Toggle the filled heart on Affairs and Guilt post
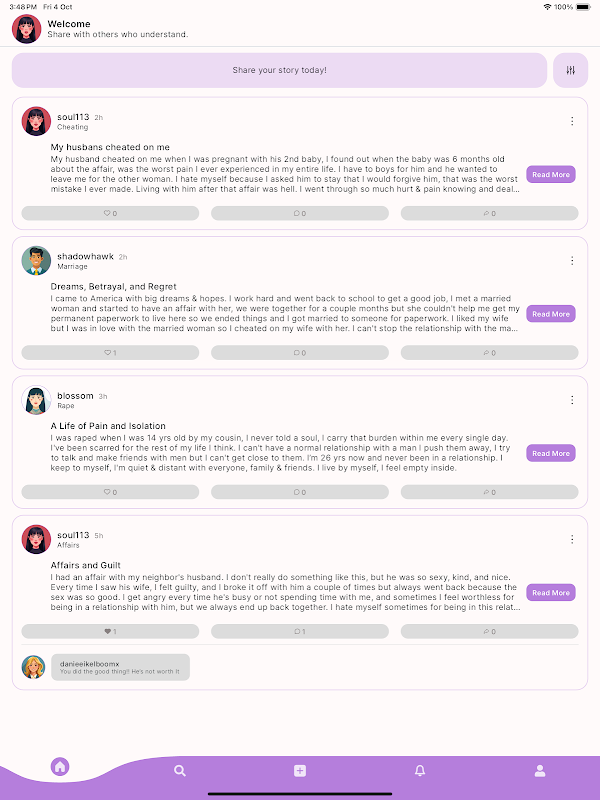This screenshot has width=600, height=800. (110, 631)
